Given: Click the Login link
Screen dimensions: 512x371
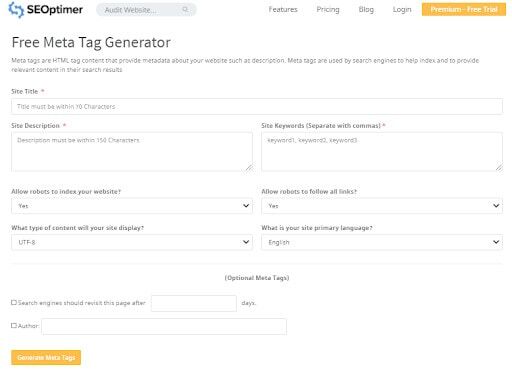Looking at the screenshot, I should pyautogui.click(x=402, y=10).
